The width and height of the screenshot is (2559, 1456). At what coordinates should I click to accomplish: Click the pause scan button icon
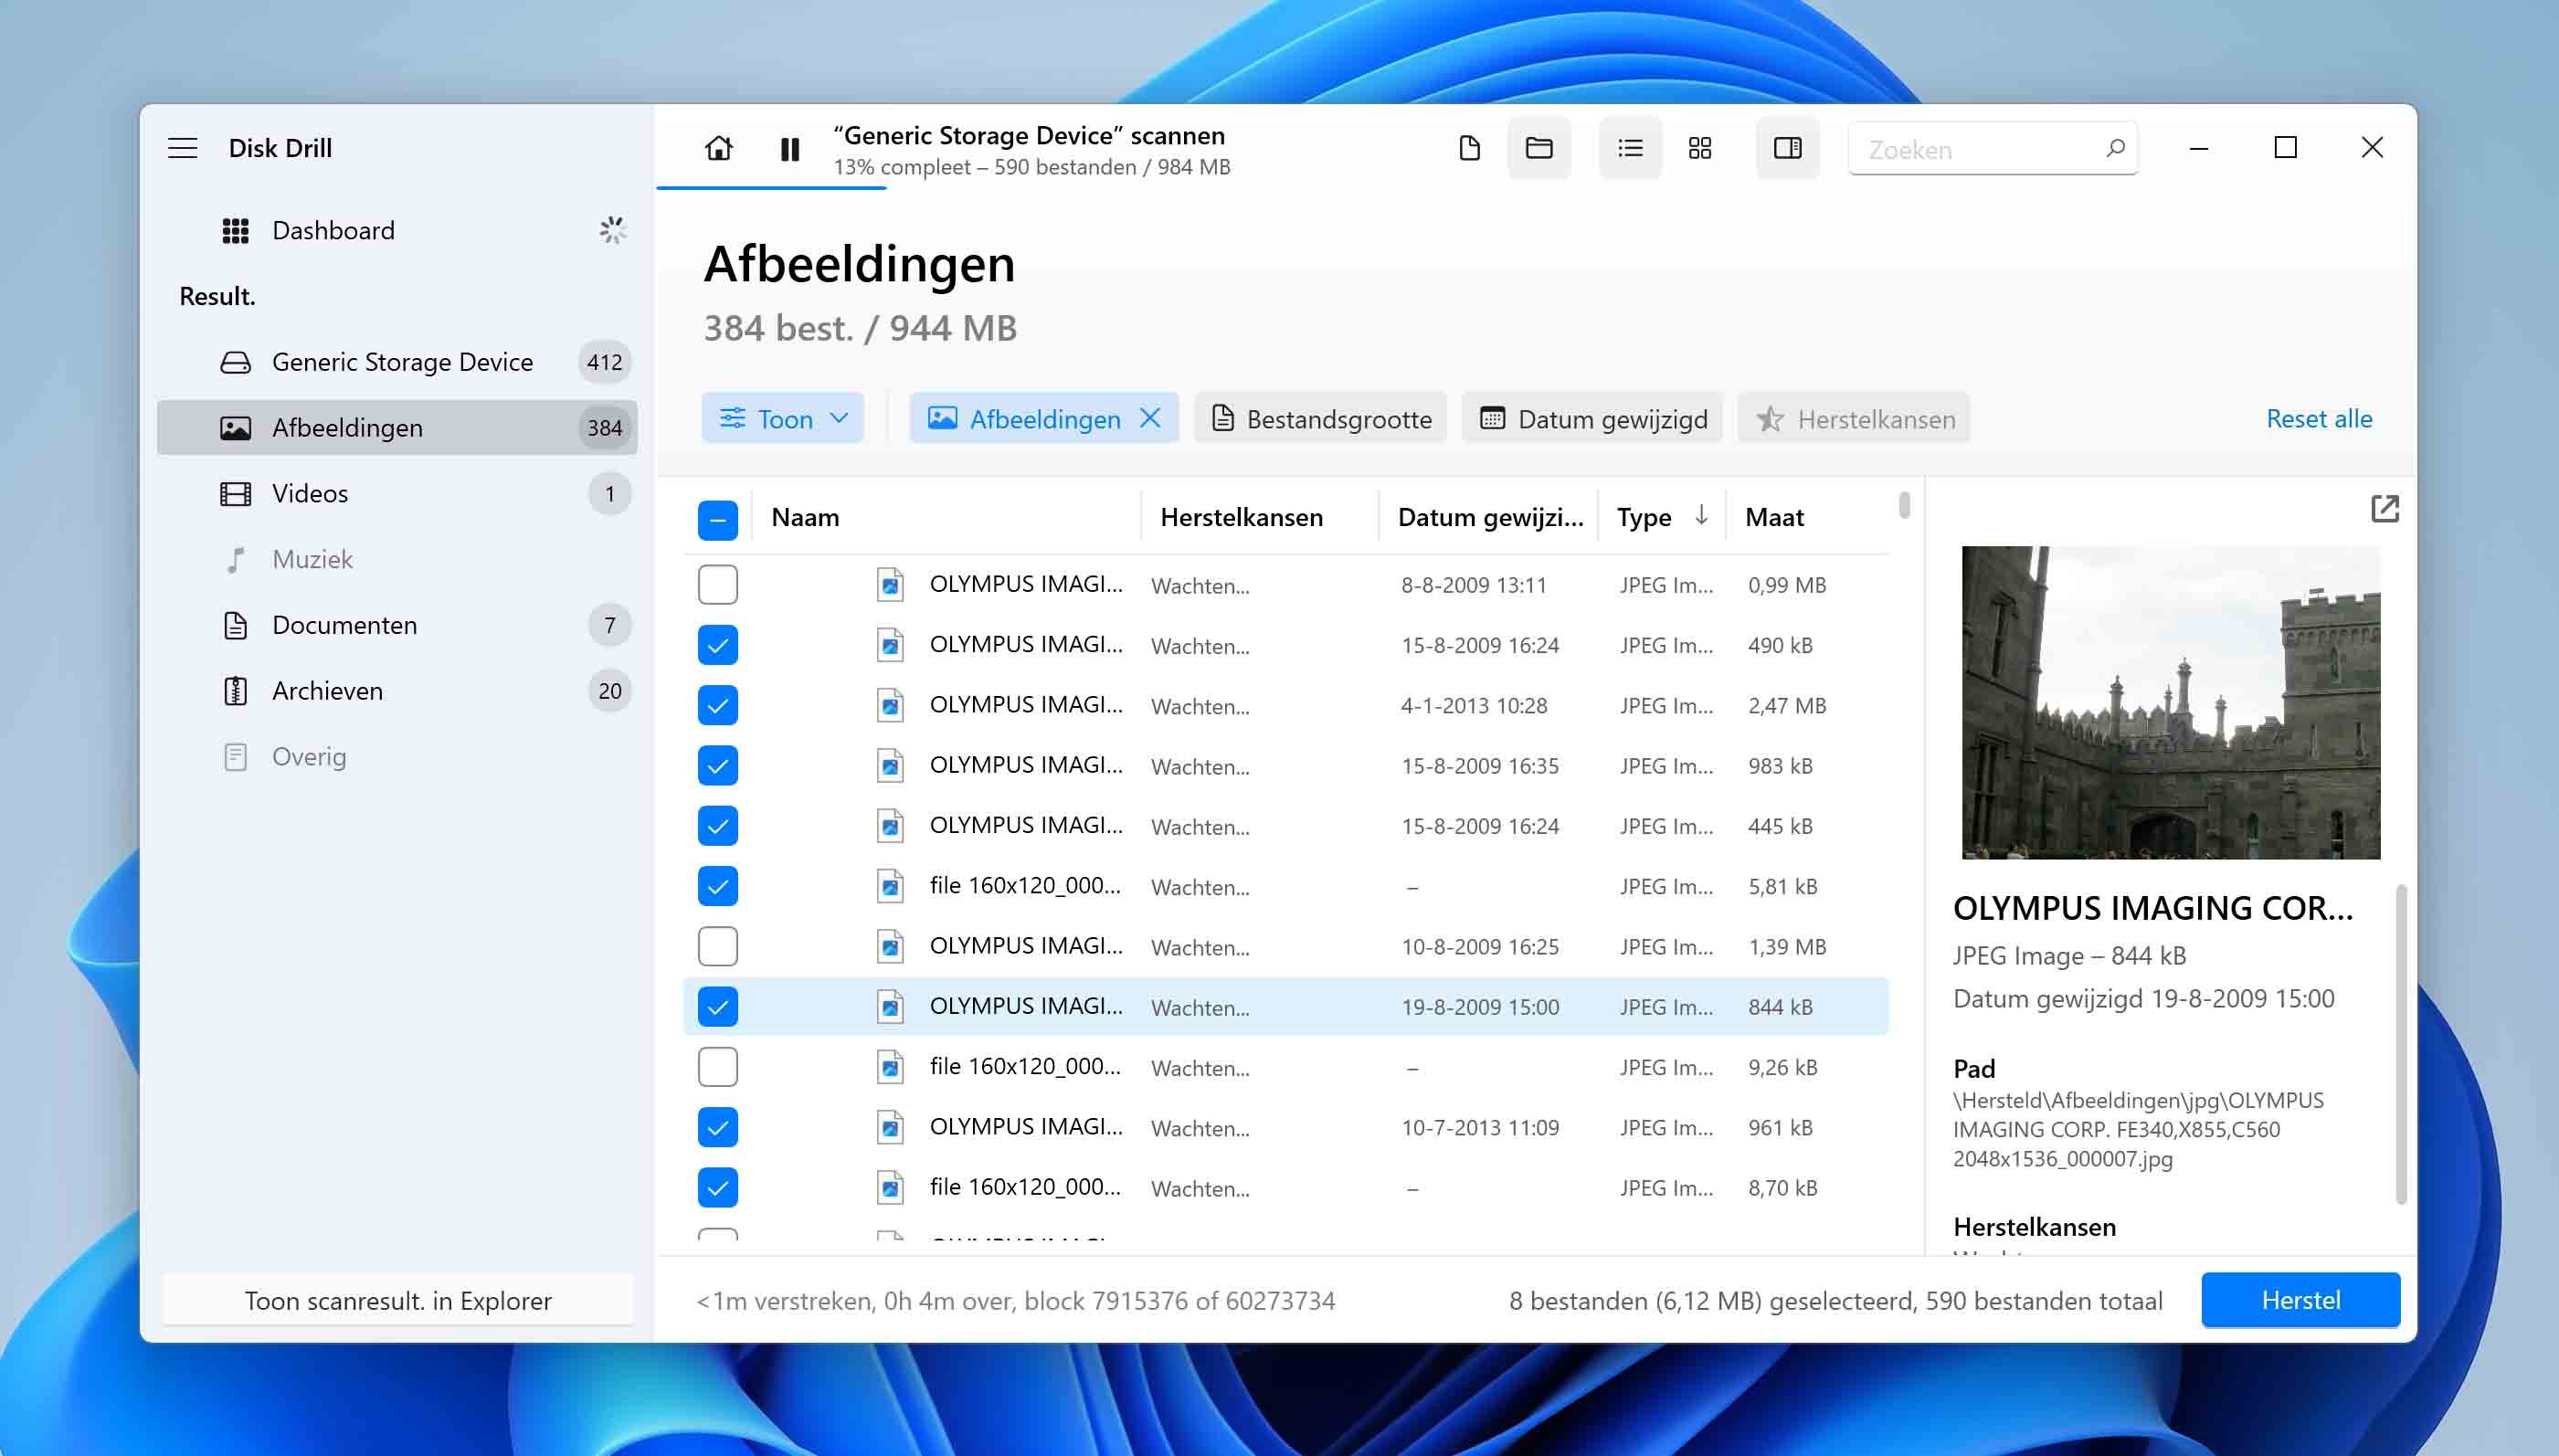(x=791, y=148)
